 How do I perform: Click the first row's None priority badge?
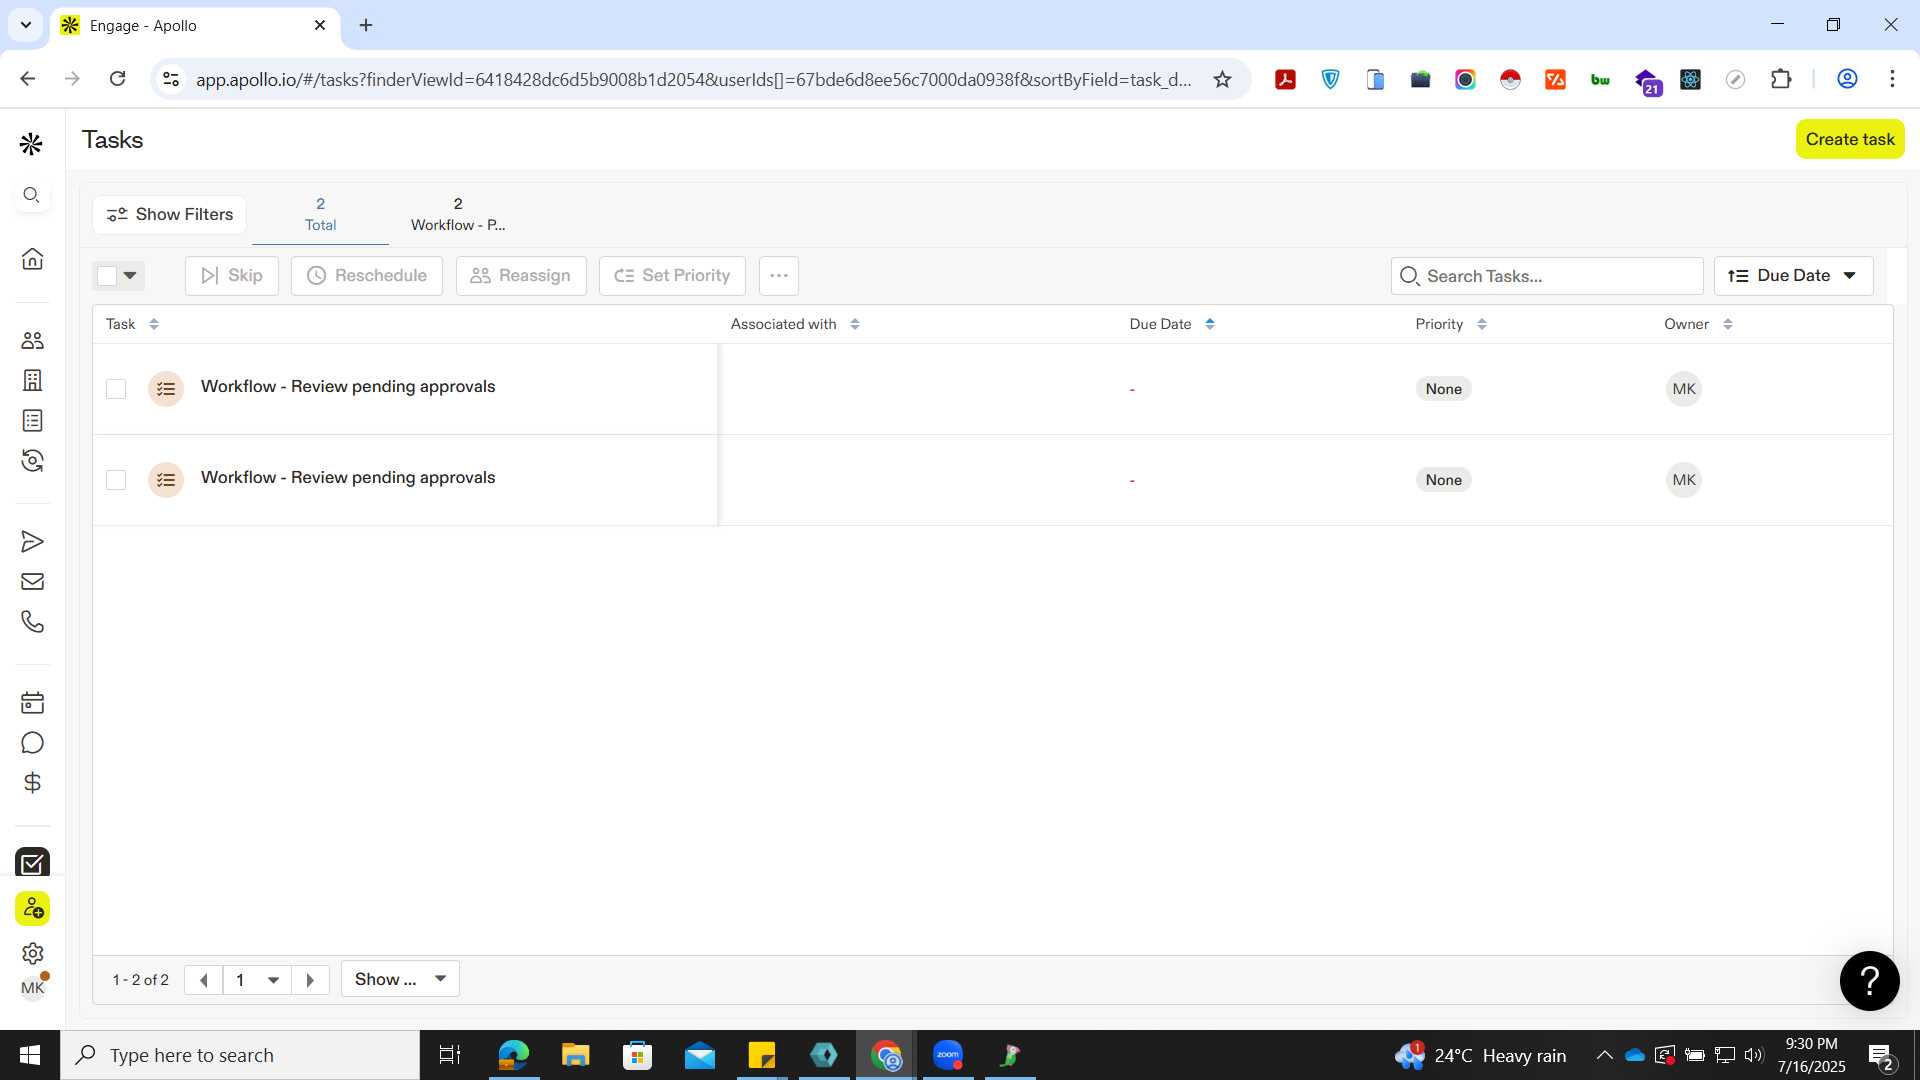tap(1443, 389)
